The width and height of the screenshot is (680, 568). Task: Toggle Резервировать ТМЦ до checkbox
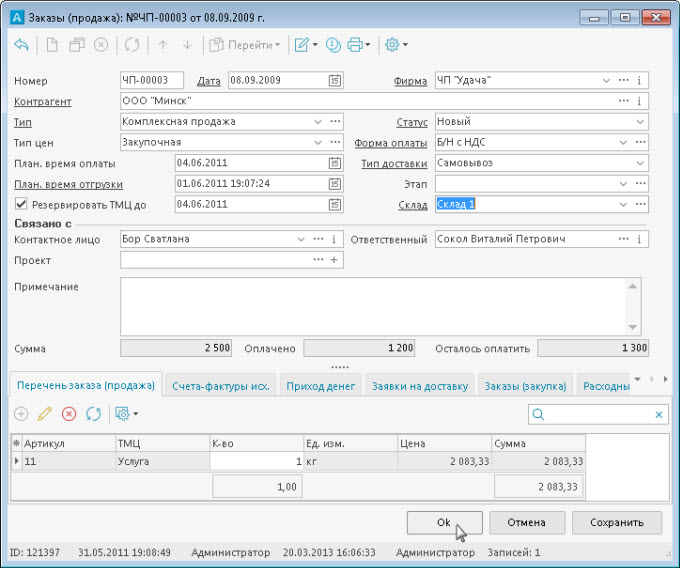tap(22, 204)
